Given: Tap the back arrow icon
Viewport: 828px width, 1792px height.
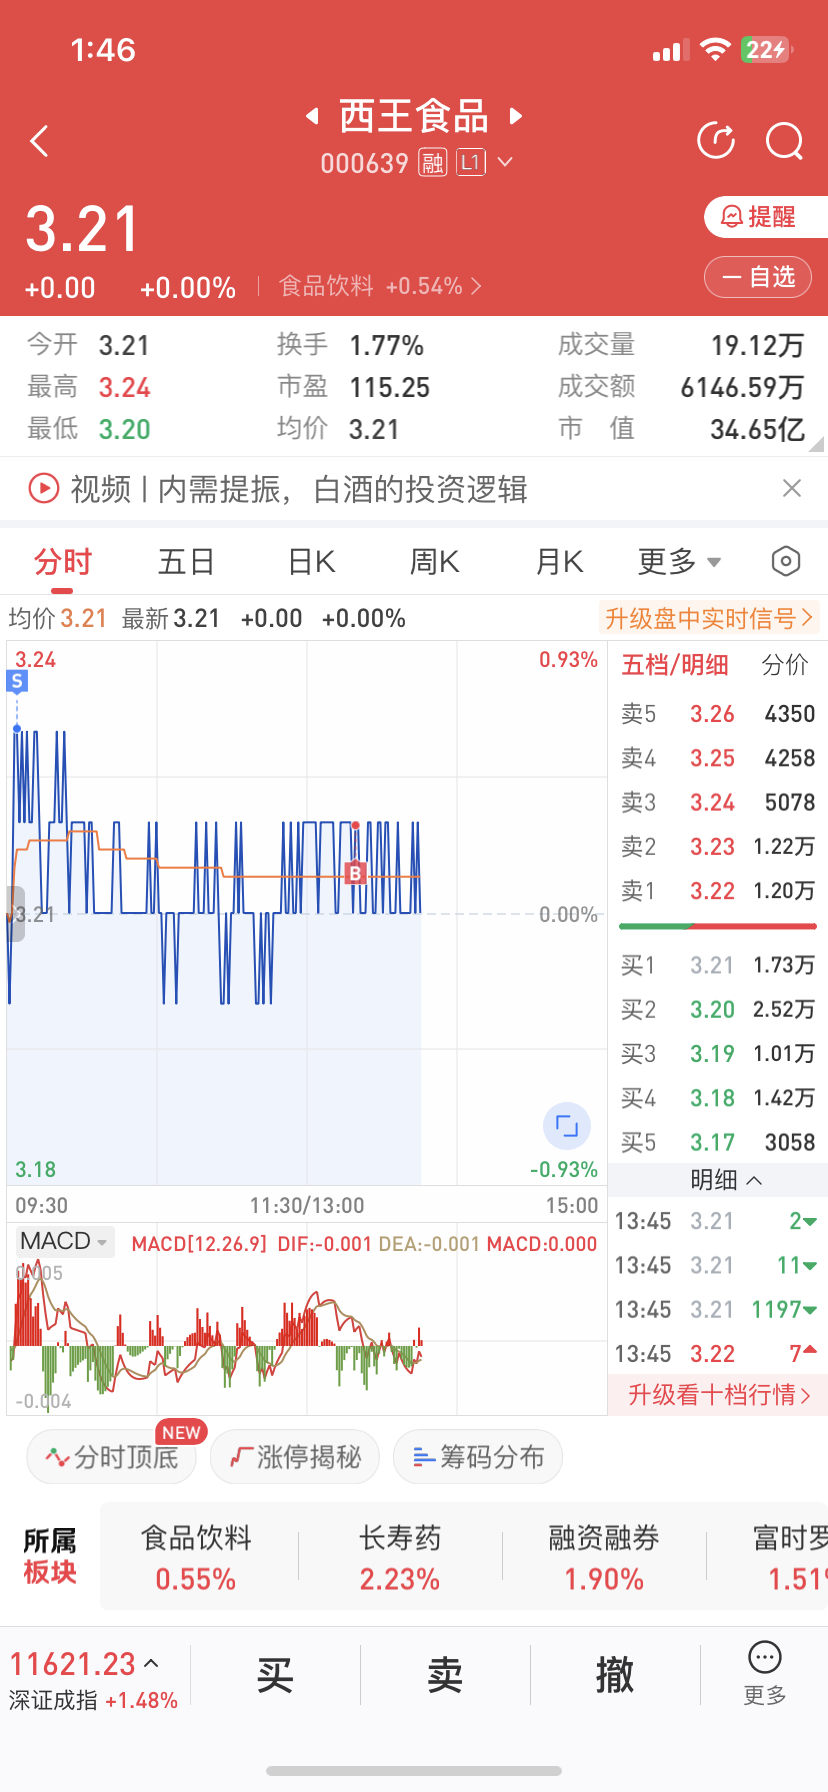Looking at the screenshot, I should (40, 141).
